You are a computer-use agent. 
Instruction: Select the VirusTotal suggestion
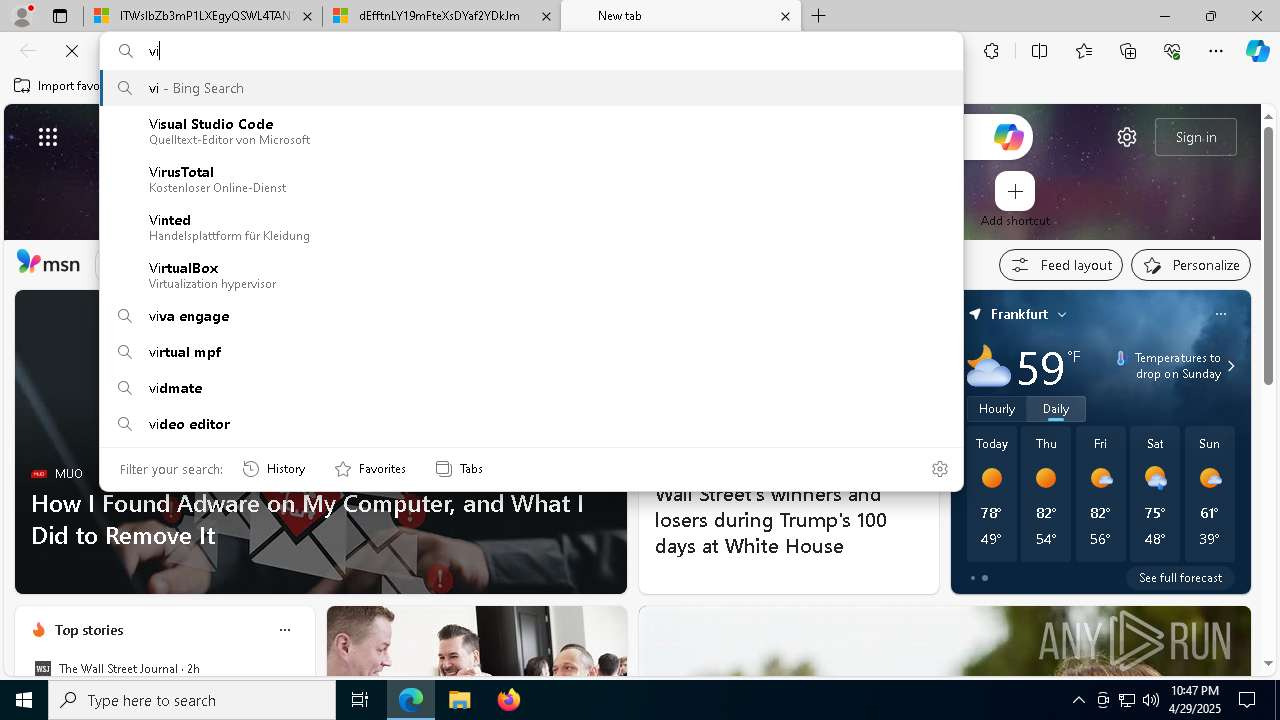pyautogui.click(x=531, y=179)
